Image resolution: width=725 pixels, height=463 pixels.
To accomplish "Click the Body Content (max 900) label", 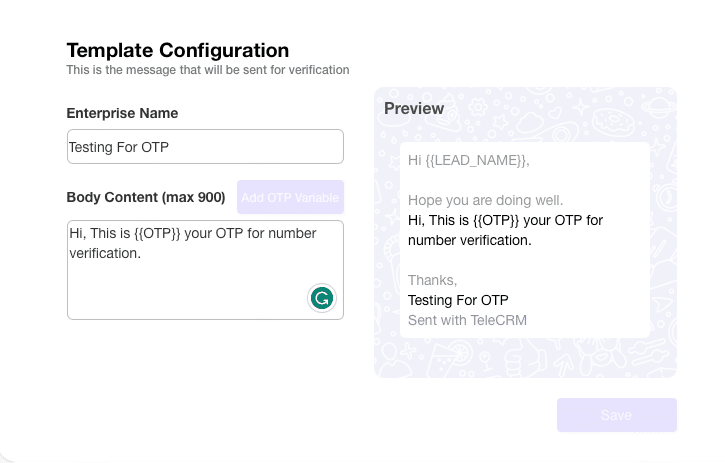I will [x=146, y=197].
